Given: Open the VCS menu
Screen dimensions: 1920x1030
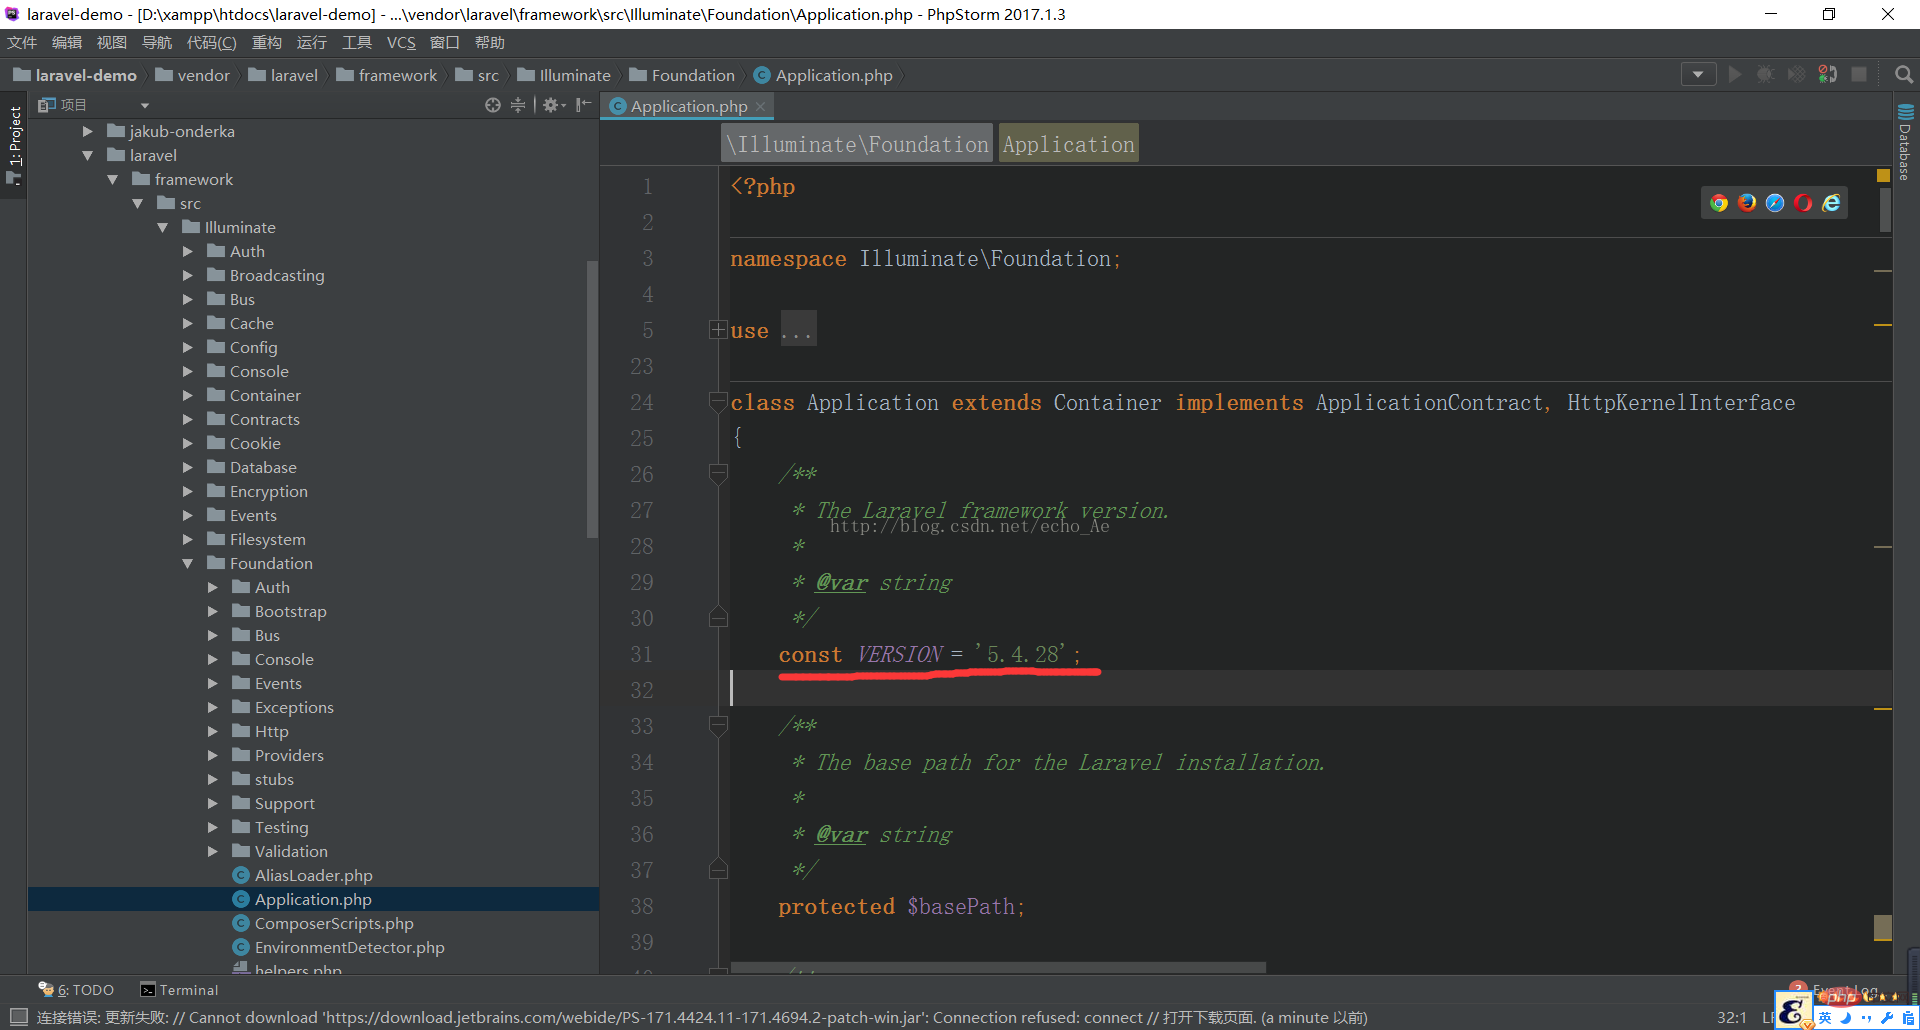Looking at the screenshot, I should click(401, 43).
